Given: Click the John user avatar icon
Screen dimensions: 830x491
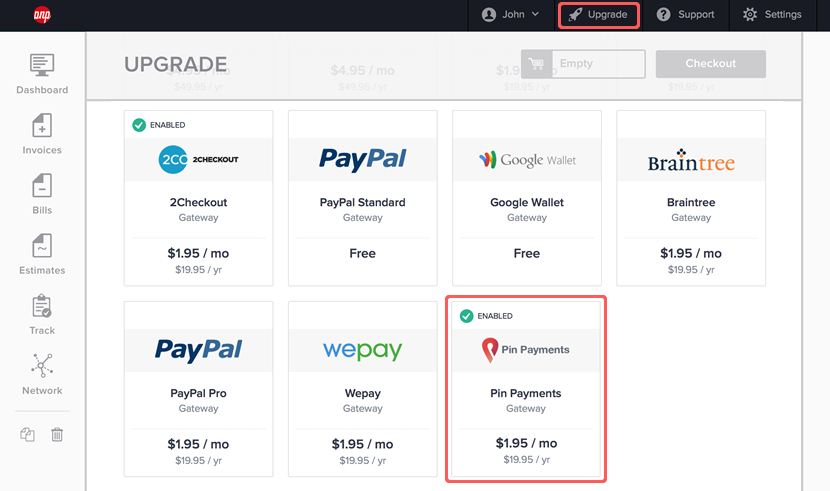Looking at the screenshot, I should [x=489, y=15].
